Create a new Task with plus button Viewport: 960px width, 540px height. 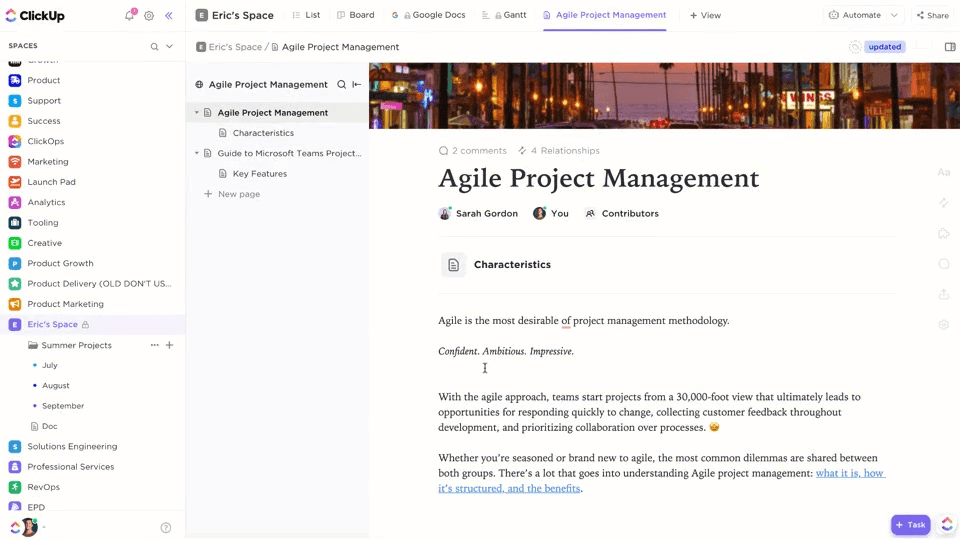[910, 525]
